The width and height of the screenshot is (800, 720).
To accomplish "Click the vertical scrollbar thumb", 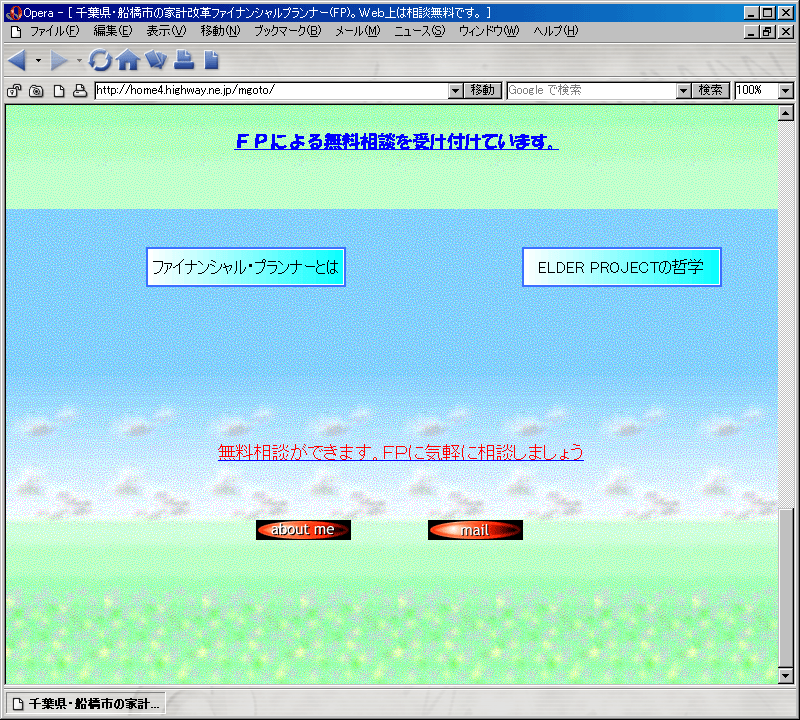I will point(786,588).
